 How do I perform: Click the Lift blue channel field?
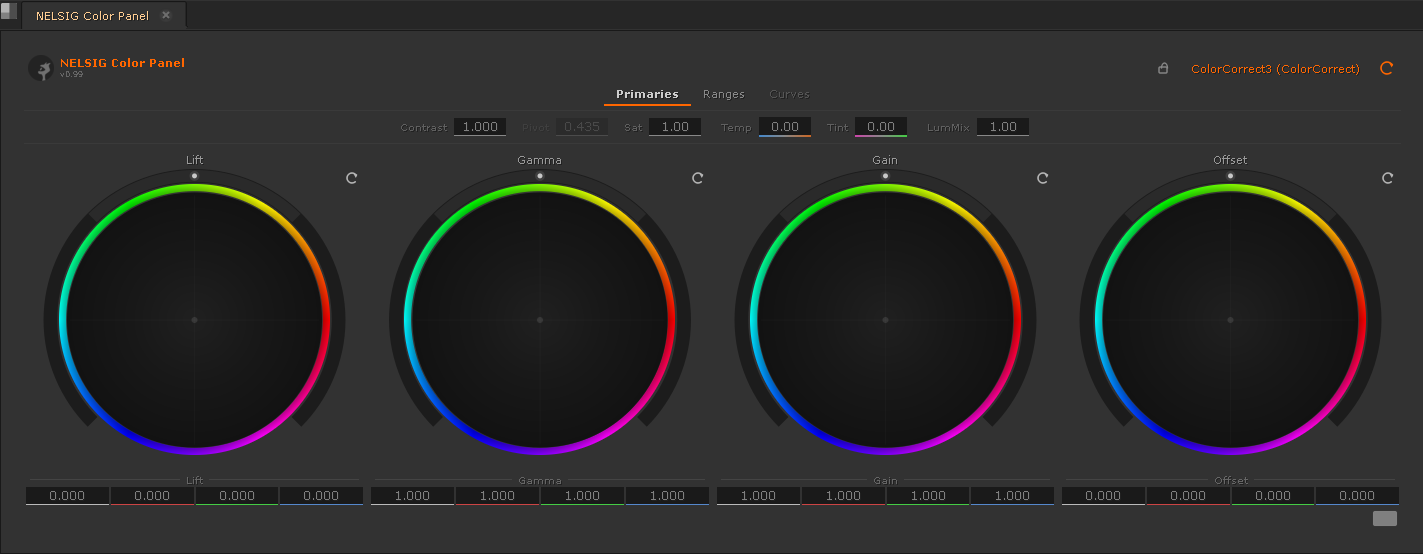[321, 496]
